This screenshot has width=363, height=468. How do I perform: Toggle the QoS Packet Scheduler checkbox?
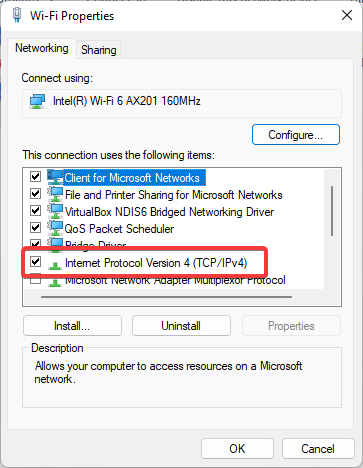[x=35, y=228]
